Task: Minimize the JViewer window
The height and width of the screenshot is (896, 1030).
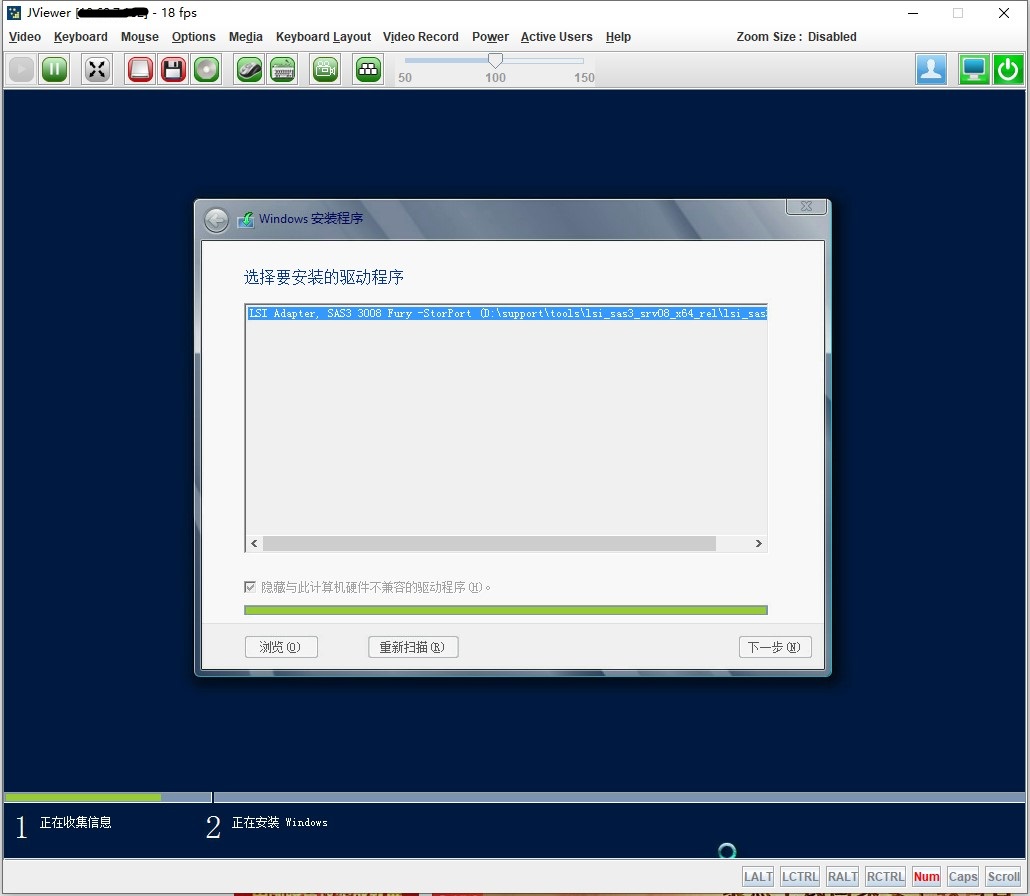Action: pyautogui.click(x=913, y=13)
